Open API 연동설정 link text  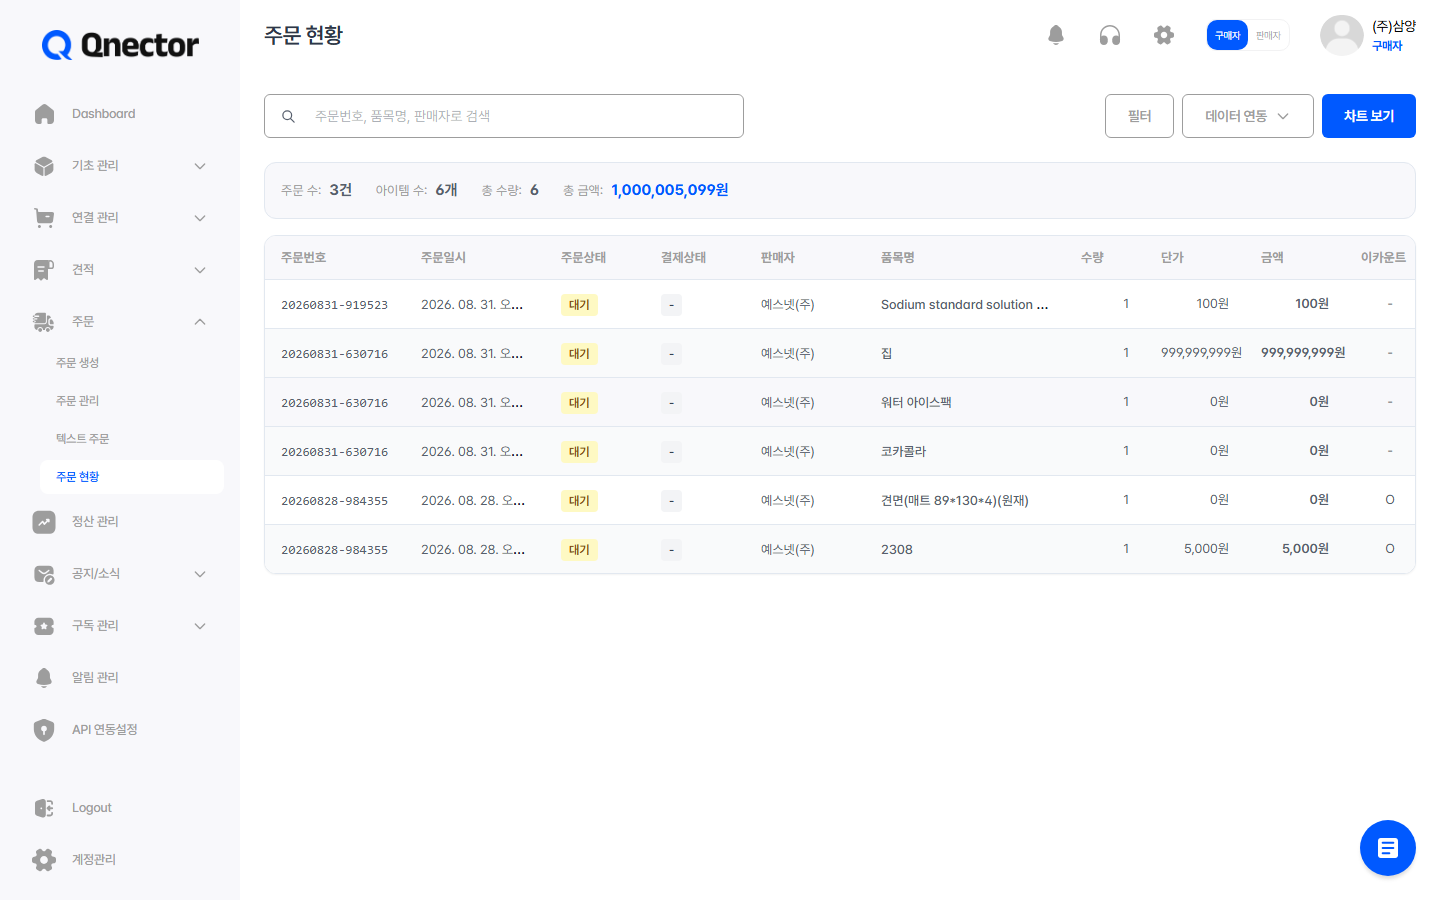105,730
